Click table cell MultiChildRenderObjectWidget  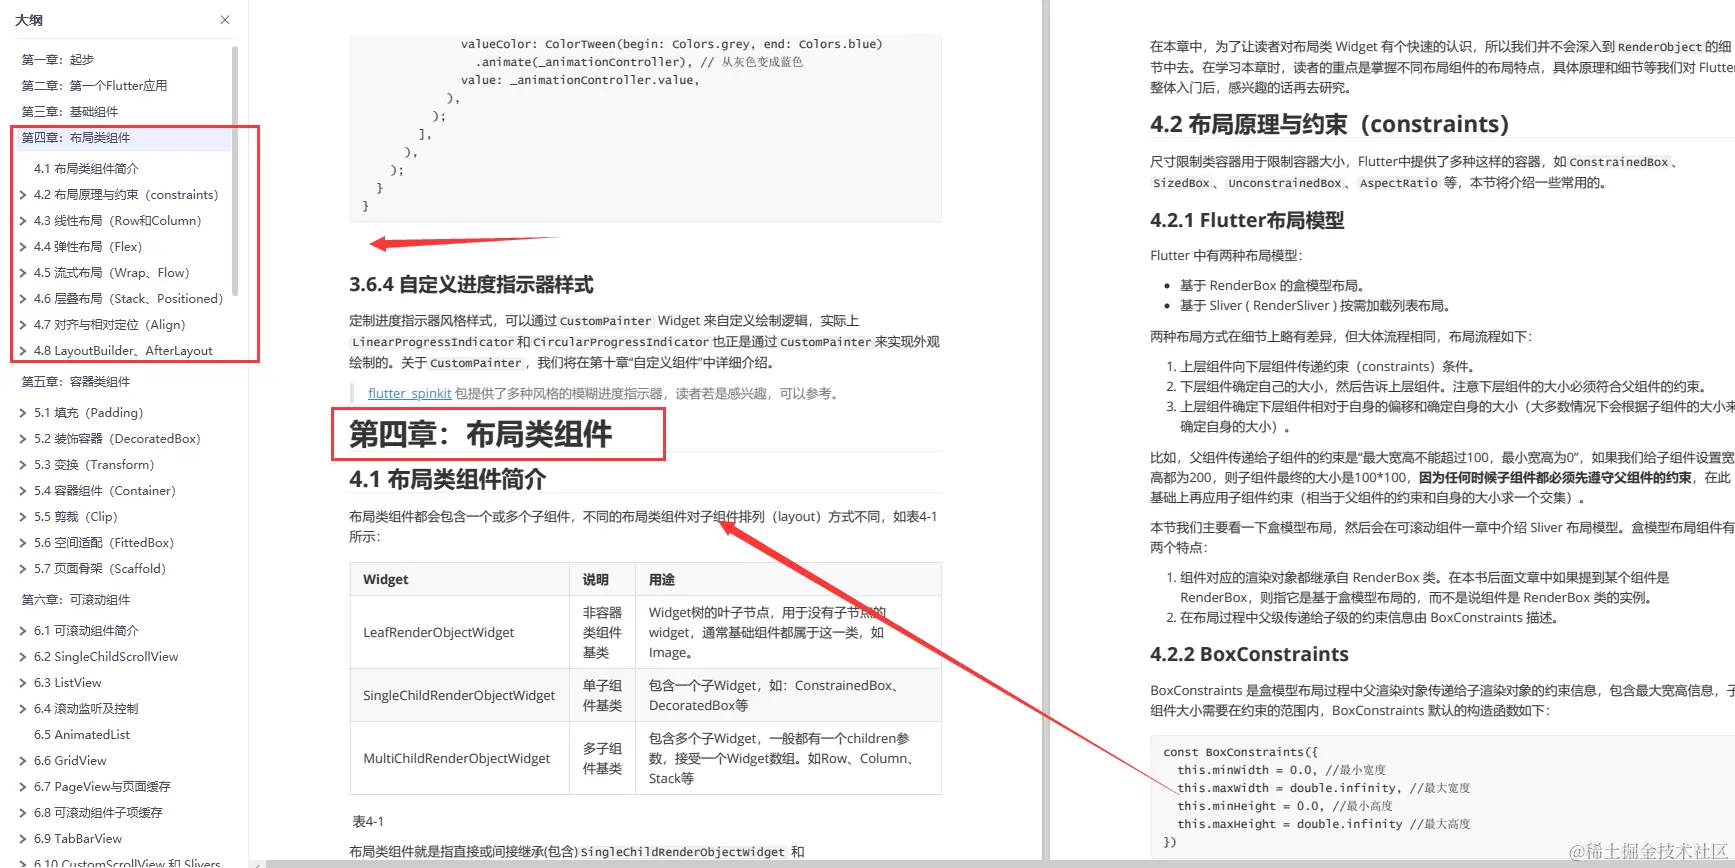[459, 758]
